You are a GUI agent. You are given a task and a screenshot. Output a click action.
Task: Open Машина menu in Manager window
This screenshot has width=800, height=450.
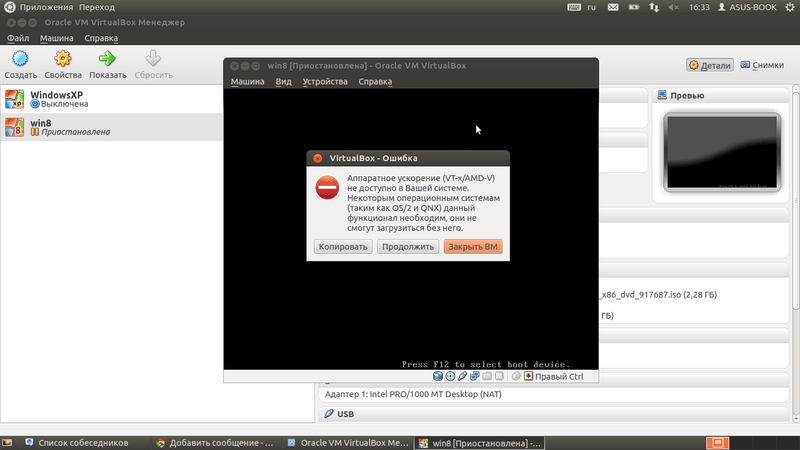pyautogui.click(x=57, y=38)
